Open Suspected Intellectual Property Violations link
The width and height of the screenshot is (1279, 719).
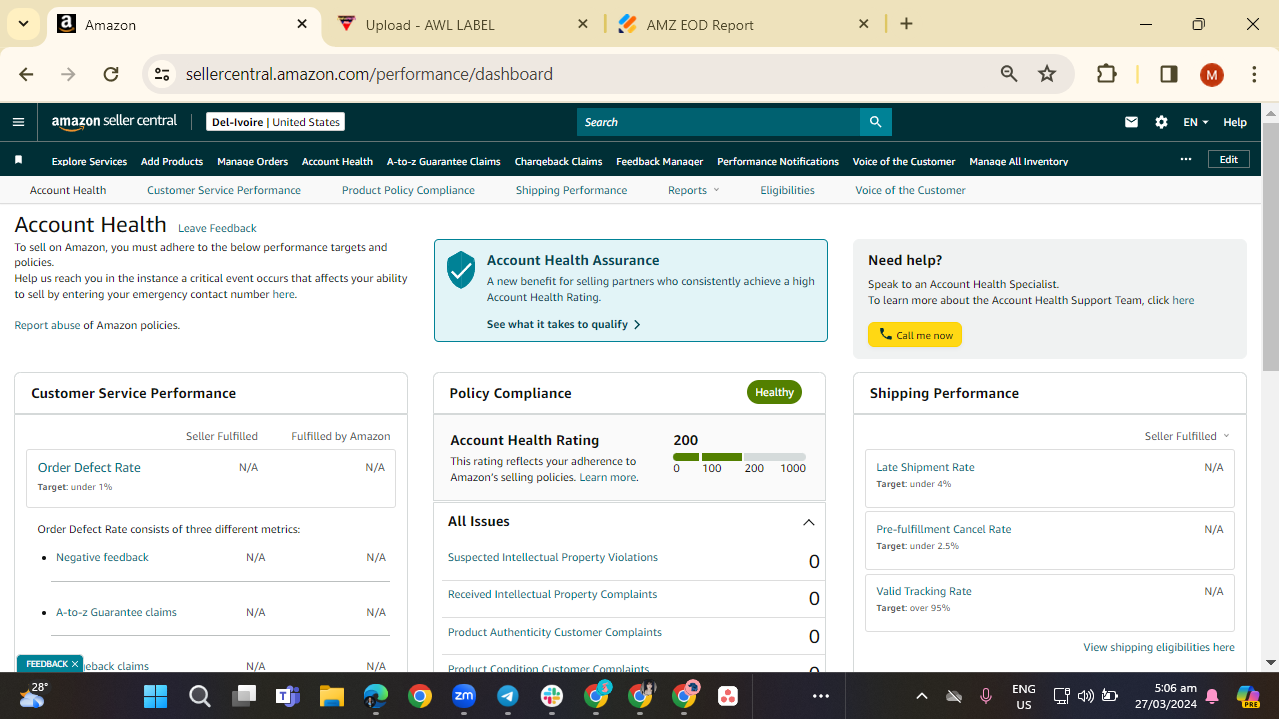tap(553, 557)
